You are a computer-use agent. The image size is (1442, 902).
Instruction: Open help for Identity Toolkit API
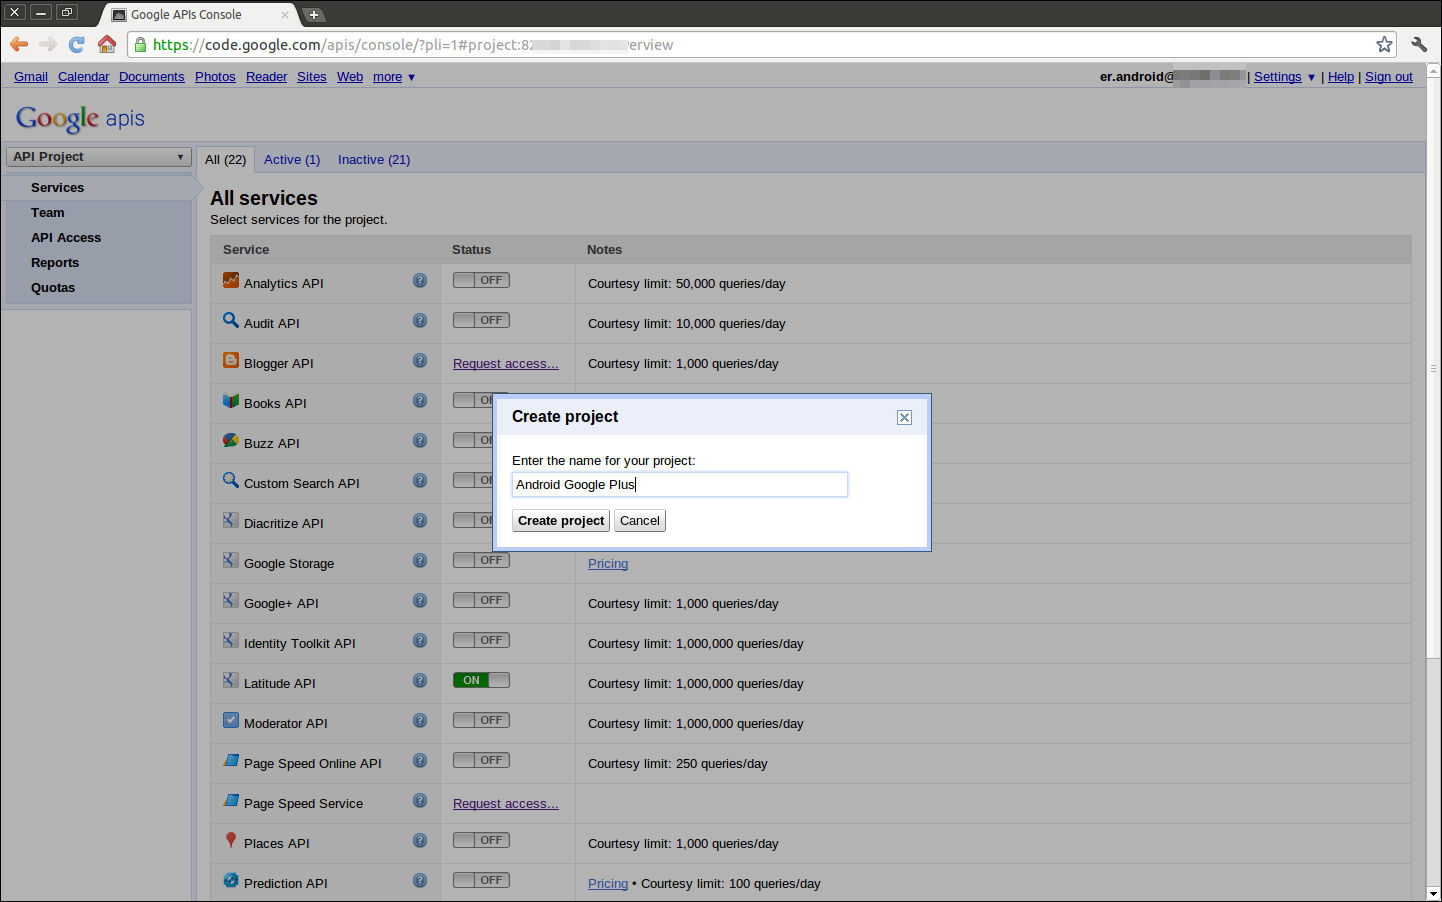click(420, 641)
